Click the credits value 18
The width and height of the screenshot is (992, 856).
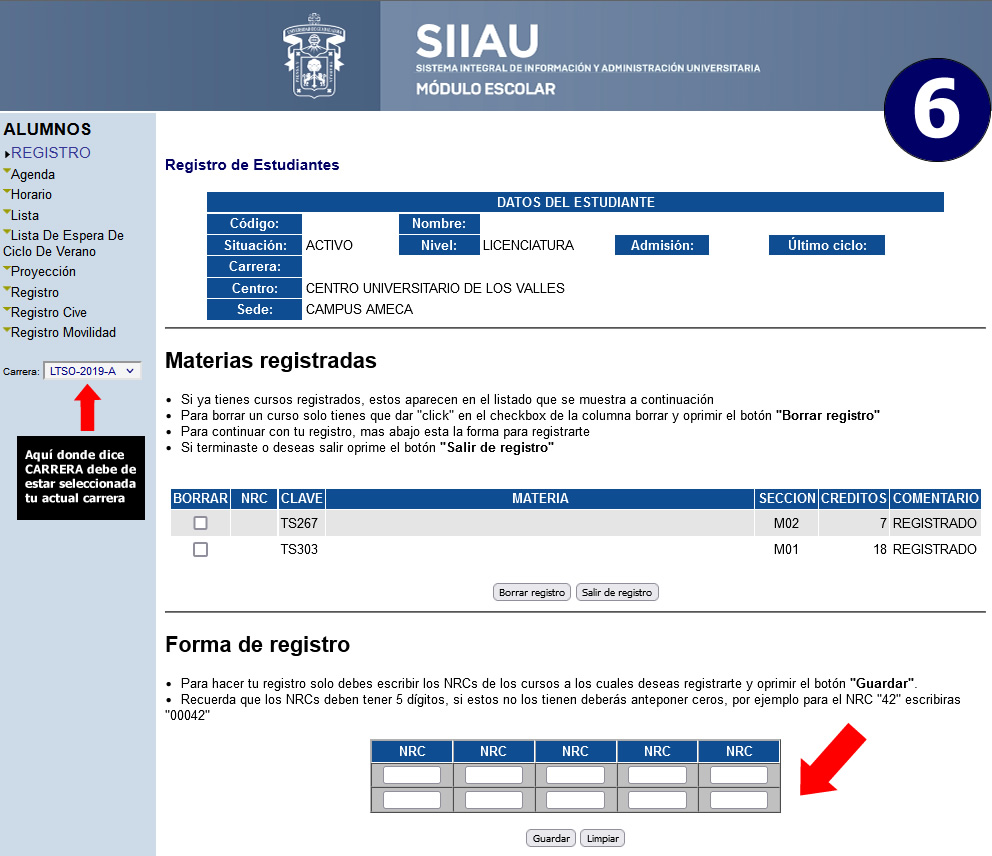[880, 549]
